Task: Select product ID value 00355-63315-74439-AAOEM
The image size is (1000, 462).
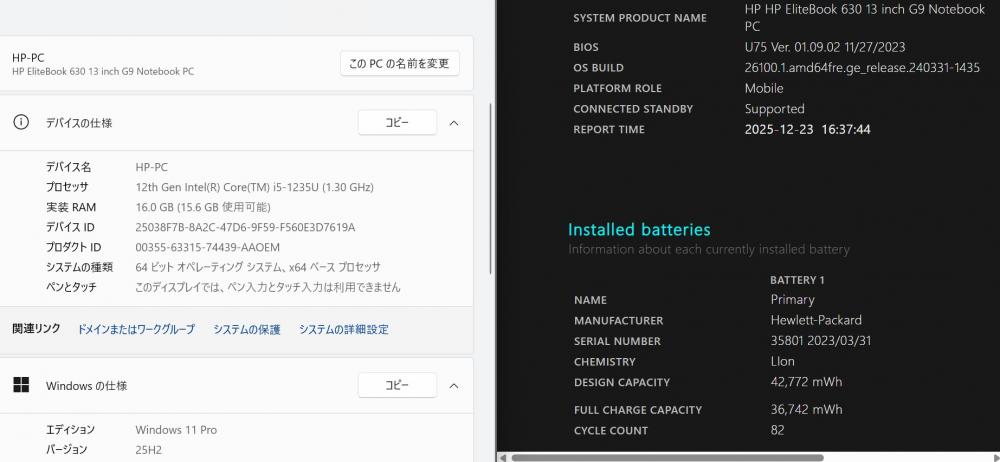Action: pyautogui.click(x=208, y=247)
